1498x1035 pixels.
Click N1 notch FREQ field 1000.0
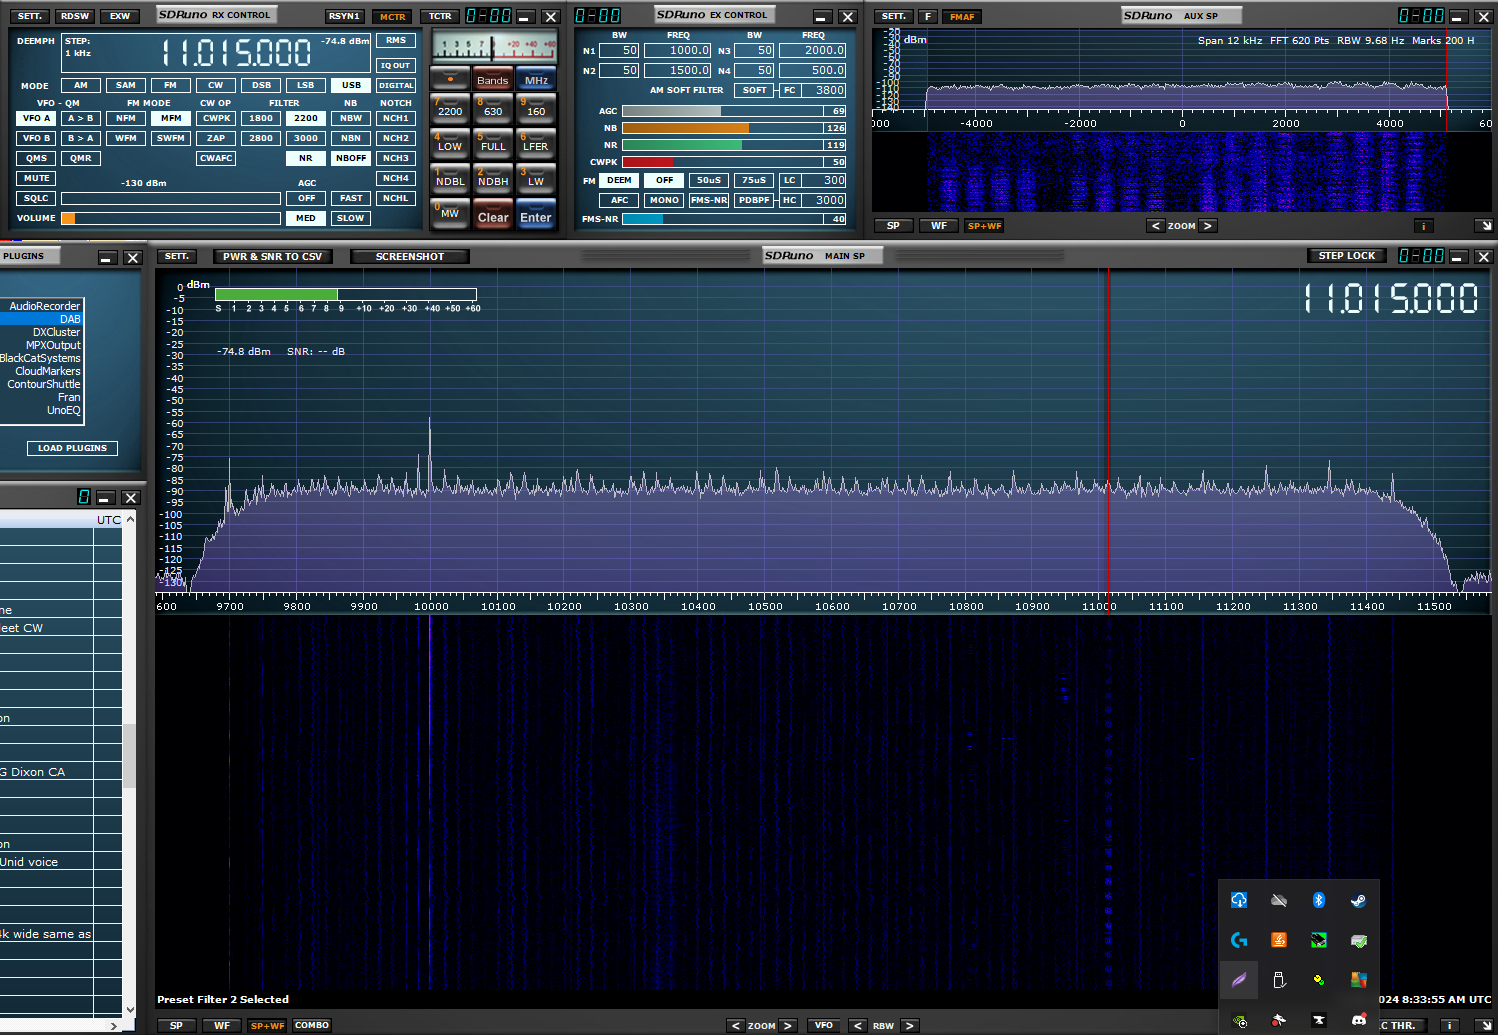click(x=678, y=50)
